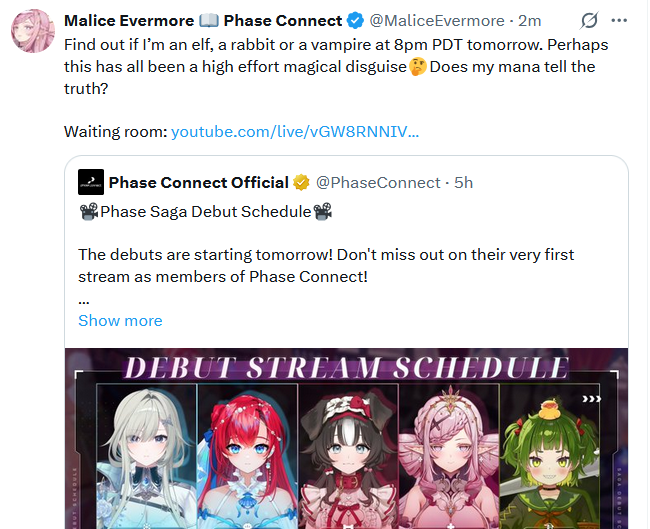Screen dimensions: 650x529
Task: Click the film projector emoji before Phase Saga
Action: (88, 211)
